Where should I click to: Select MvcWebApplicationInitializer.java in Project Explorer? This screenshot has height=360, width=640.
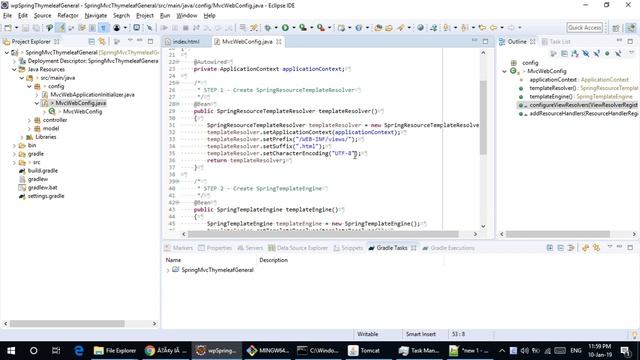point(92,95)
